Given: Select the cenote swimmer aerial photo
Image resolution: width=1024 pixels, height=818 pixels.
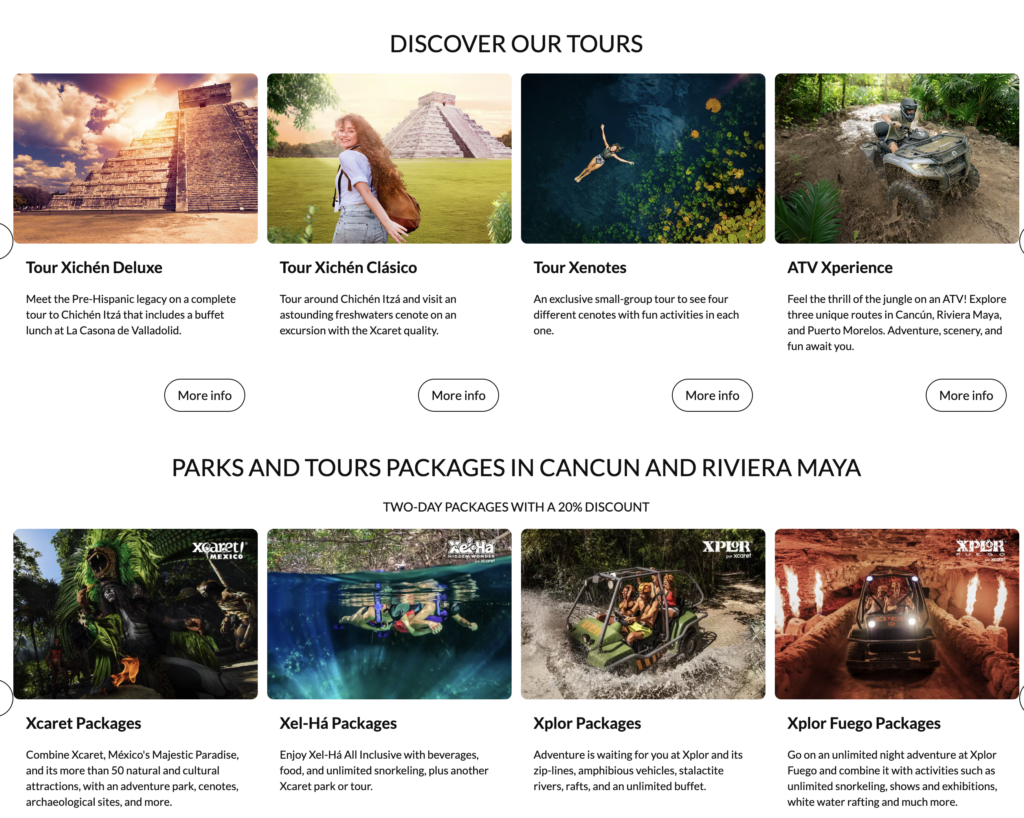Looking at the screenshot, I should [643, 159].
